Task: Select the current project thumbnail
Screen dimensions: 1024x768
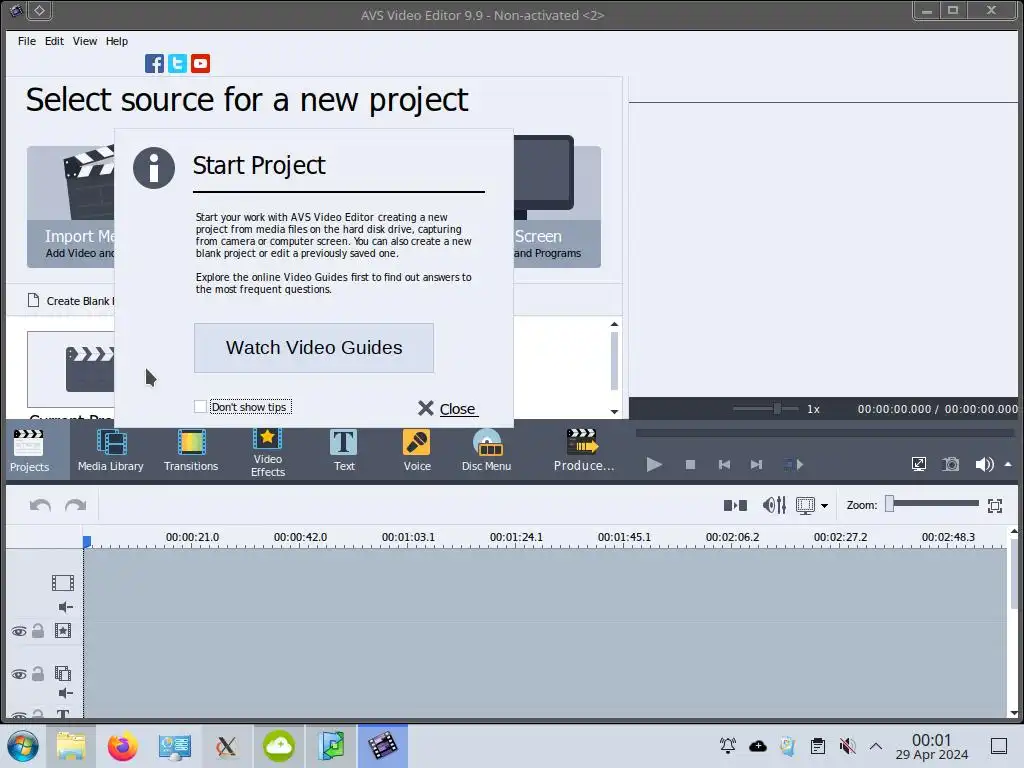Action: point(71,369)
